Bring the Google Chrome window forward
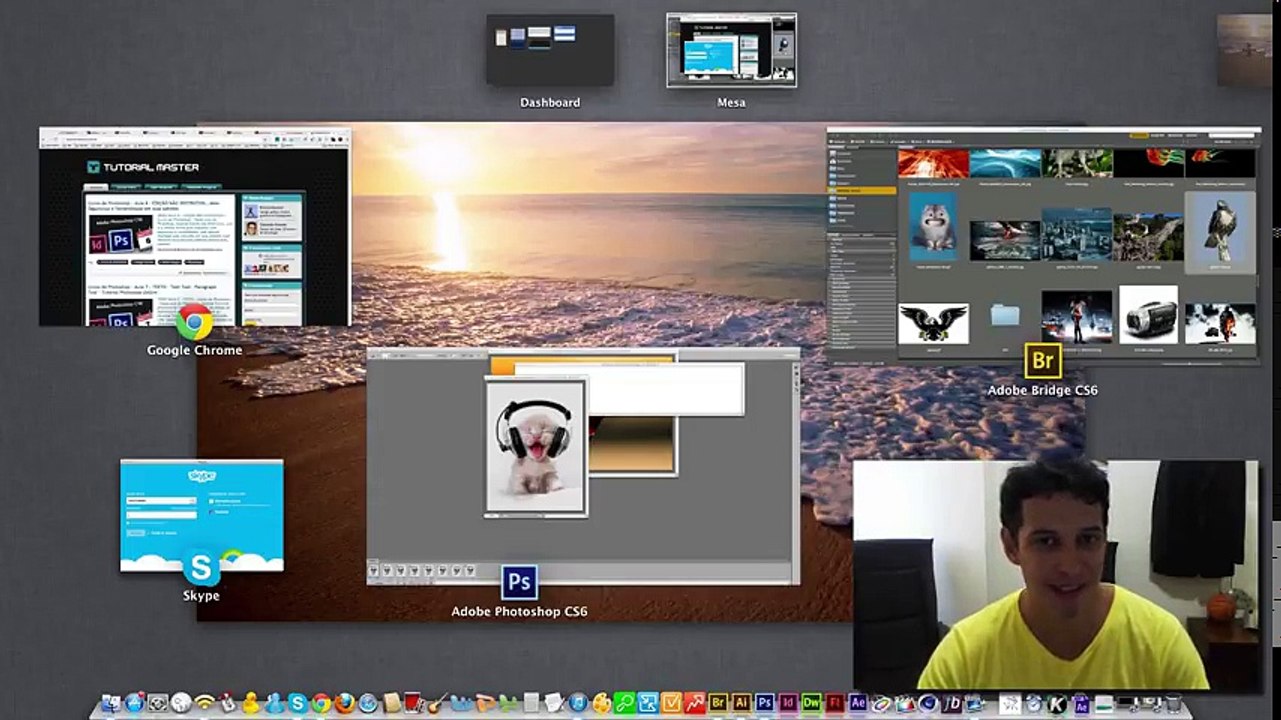This screenshot has height=720, width=1281. coord(195,226)
